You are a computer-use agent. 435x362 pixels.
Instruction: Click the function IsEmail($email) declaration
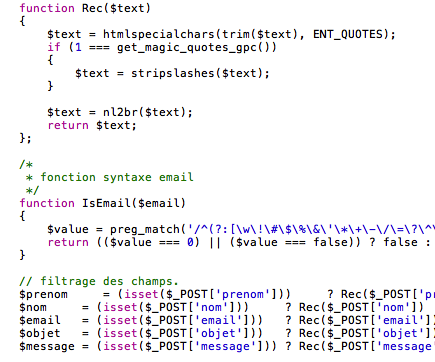102,203
